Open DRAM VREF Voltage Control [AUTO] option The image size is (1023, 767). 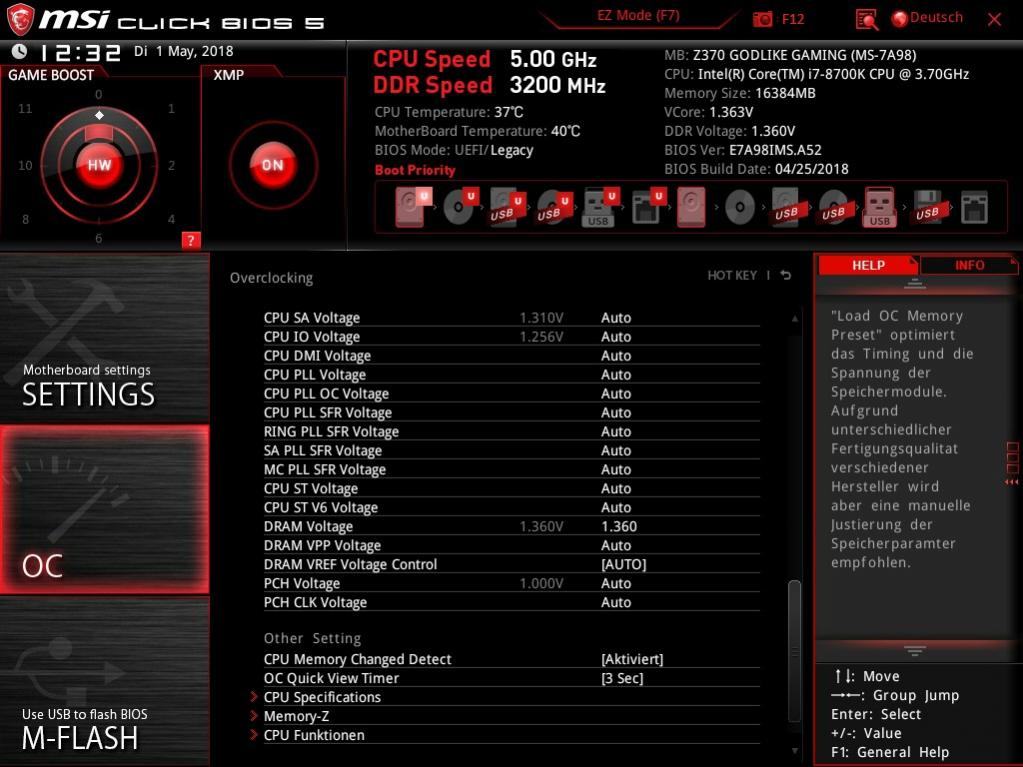coord(624,564)
